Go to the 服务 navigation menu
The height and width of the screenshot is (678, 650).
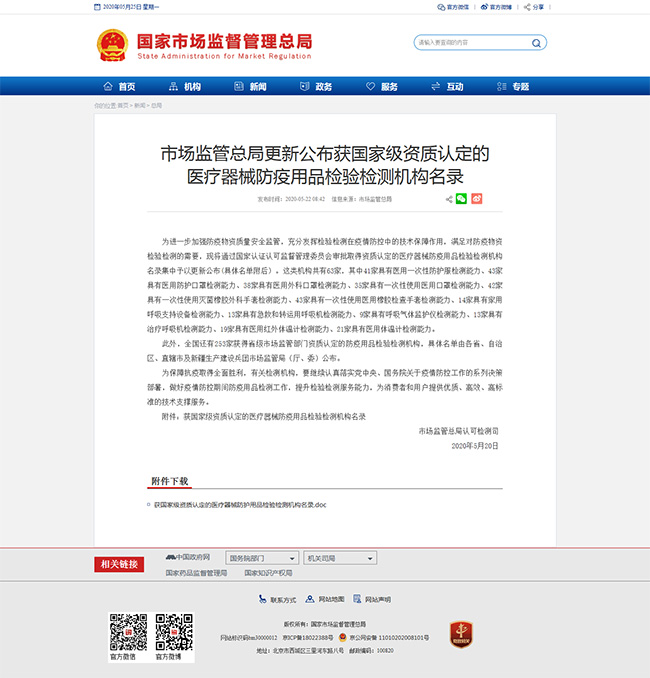pyautogui.click(x=382, y=86)
